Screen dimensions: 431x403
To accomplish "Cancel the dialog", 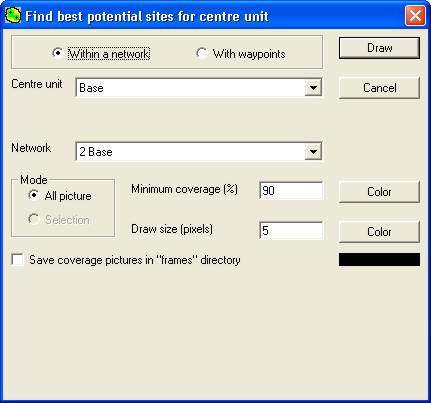I will click(x=379, y=88).
